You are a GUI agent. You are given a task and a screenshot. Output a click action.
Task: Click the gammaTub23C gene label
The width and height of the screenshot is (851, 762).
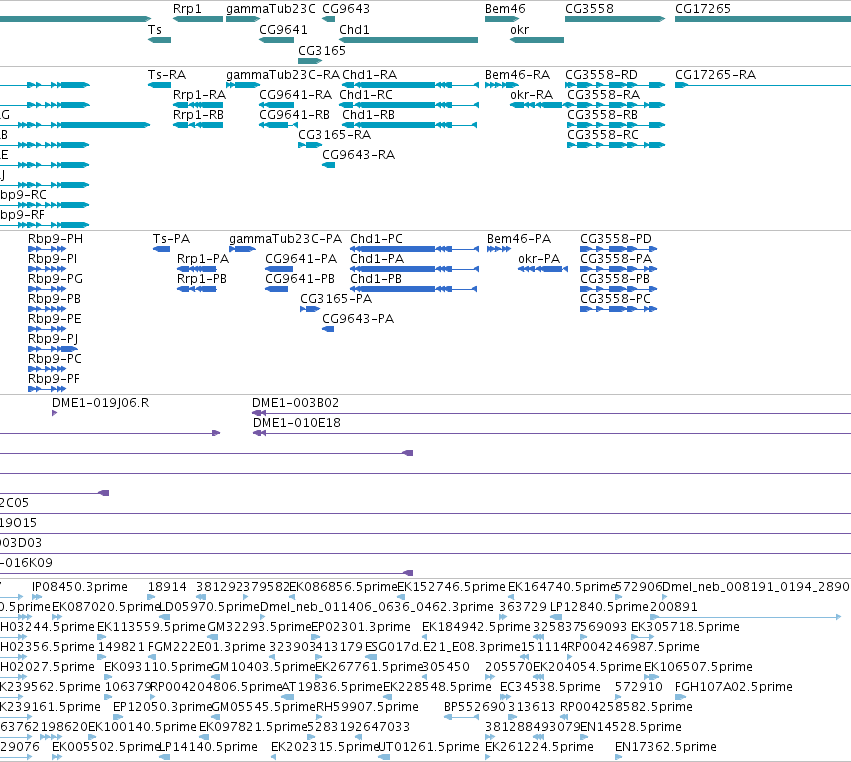click(x=270, y=9)
